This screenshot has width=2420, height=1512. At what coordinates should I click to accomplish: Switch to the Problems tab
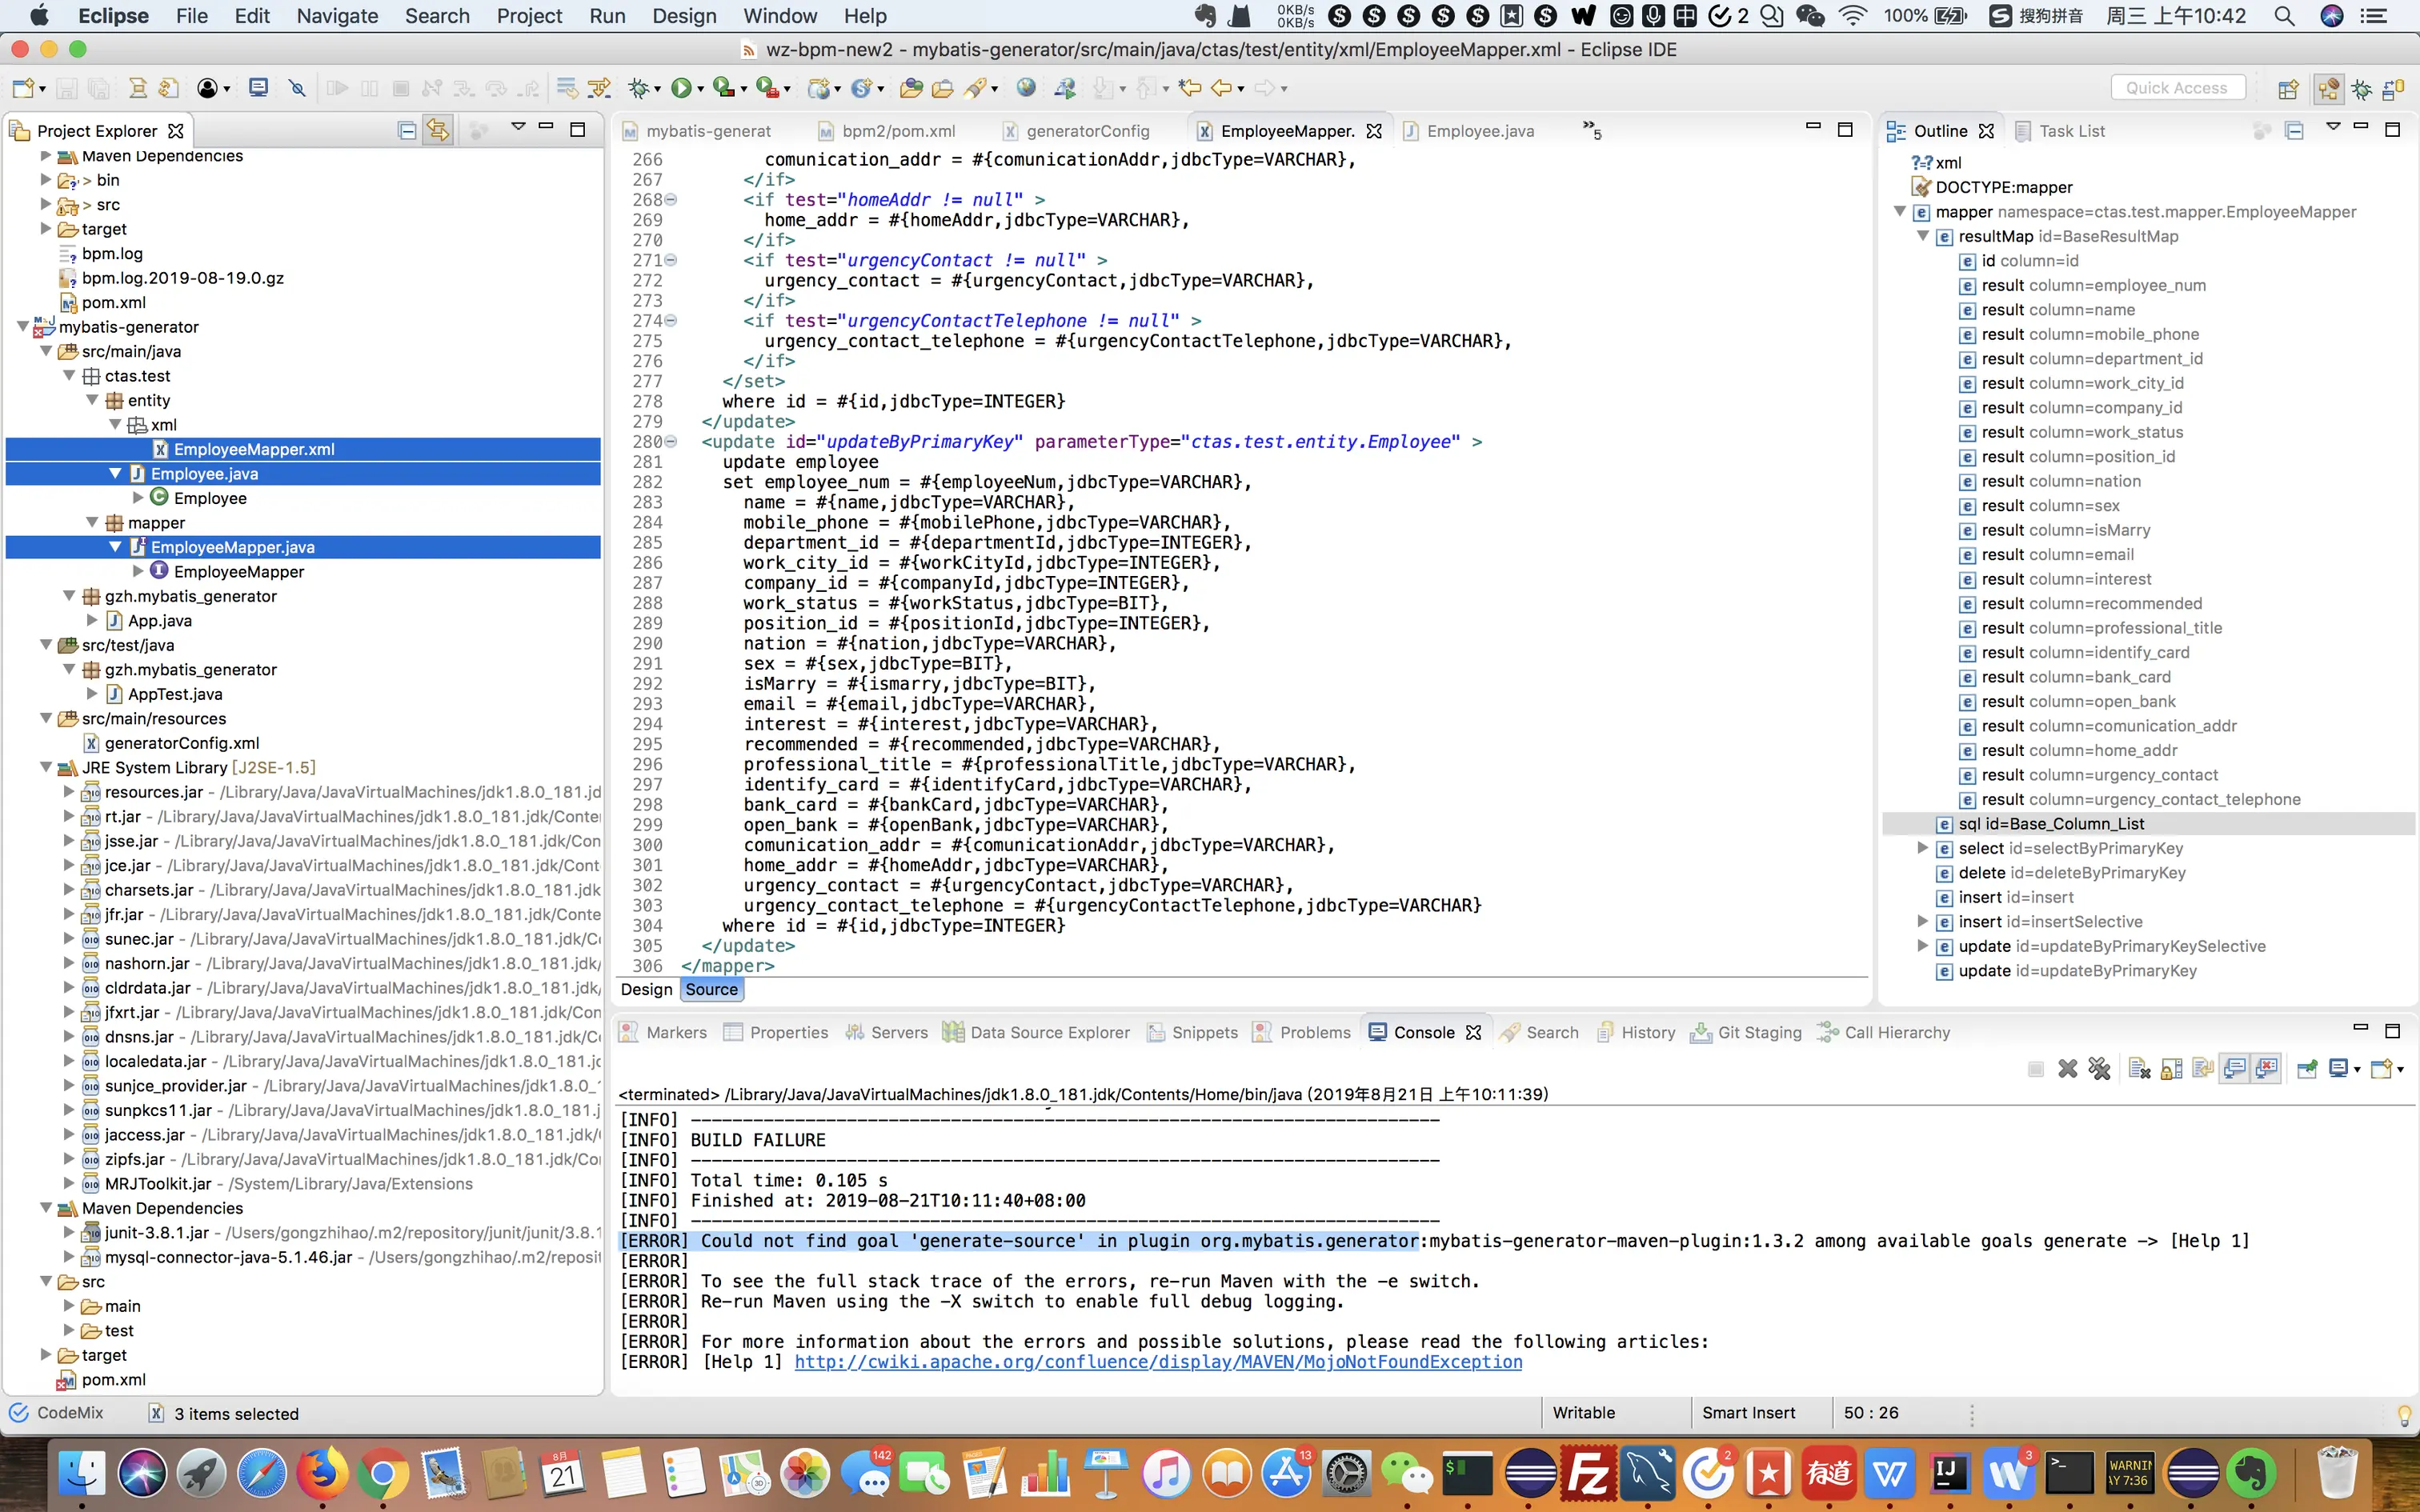coord(1314,1032)
